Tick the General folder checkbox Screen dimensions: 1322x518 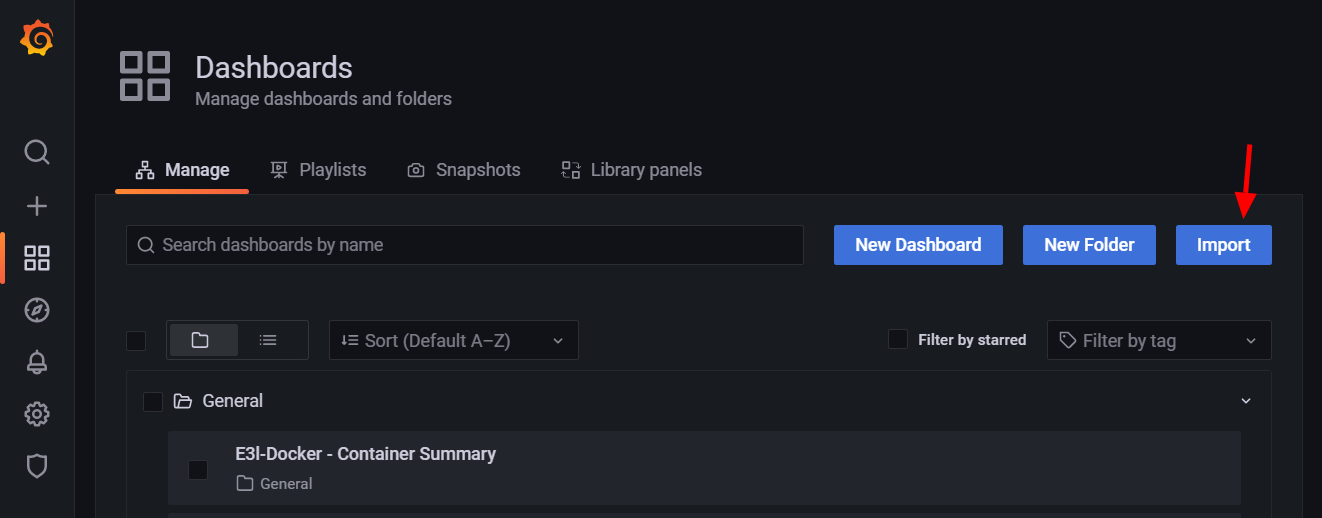(x=153, y=401)
